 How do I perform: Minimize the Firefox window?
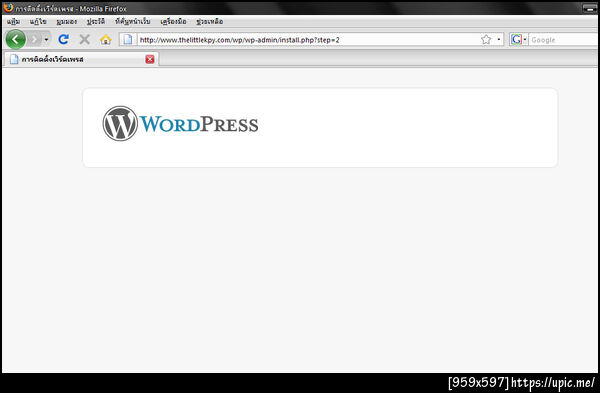[590, 8]
